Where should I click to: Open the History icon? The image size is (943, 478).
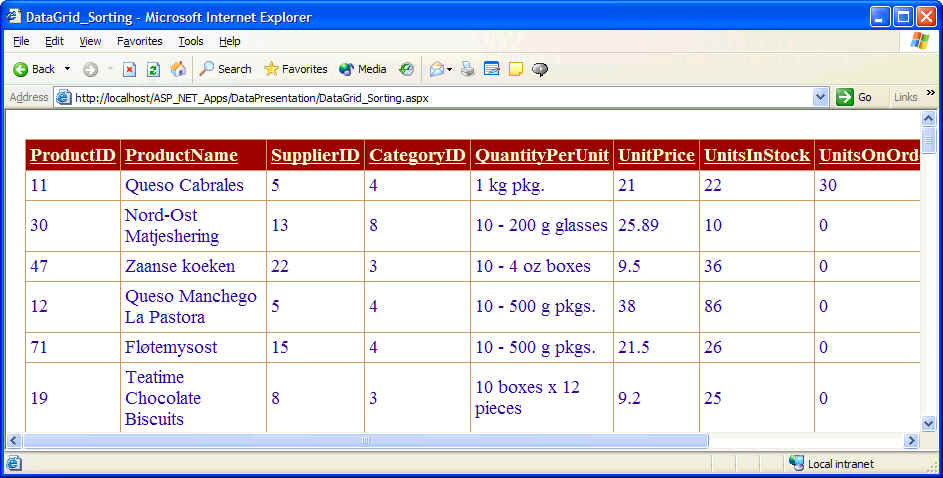point(406,69)
